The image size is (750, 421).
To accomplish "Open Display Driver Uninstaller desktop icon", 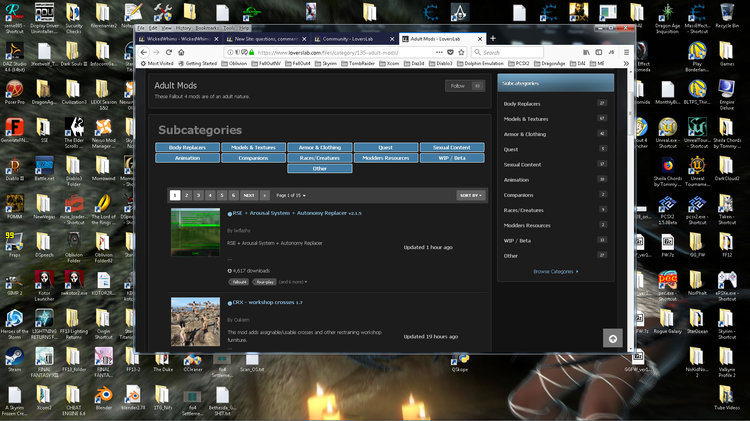I will pos(44,19).
